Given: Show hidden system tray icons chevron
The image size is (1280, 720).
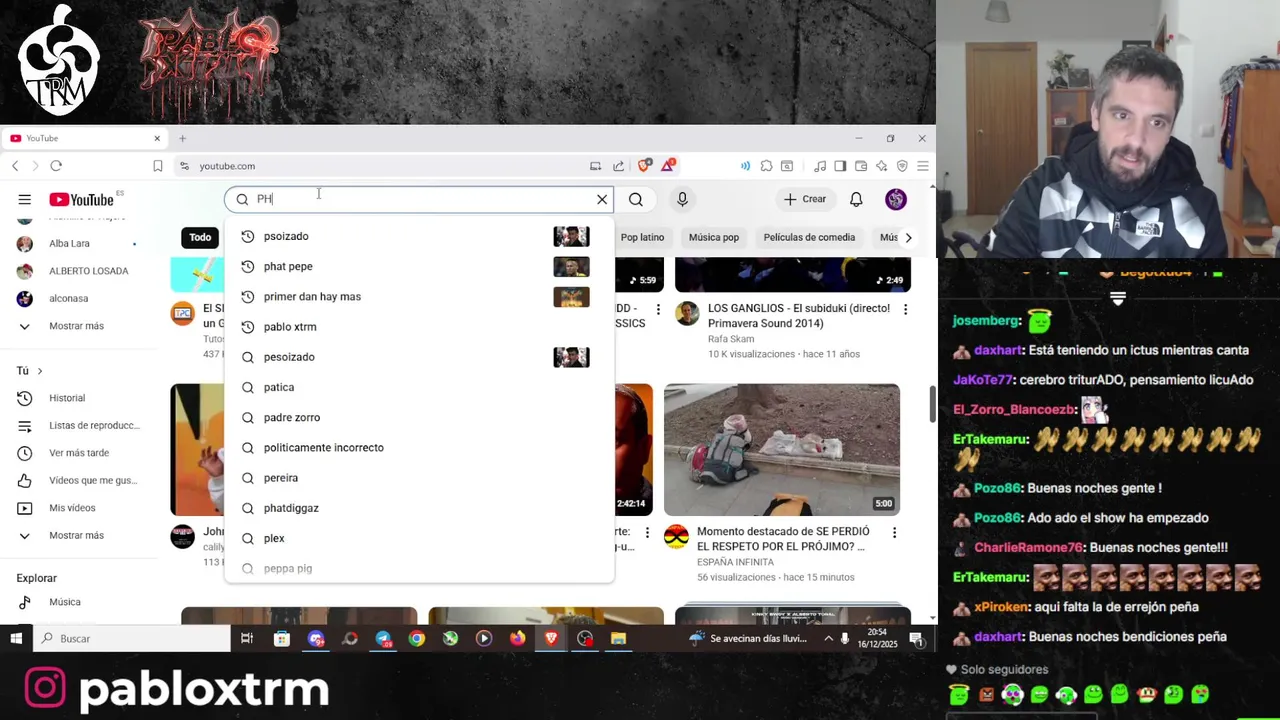Looking at the screenshot, I should [828, 638].
